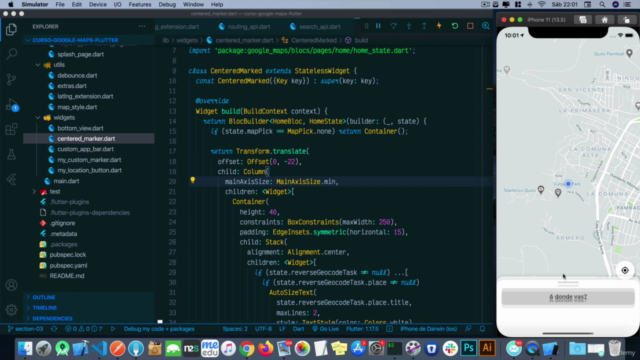The height and width of the screenshot is (360, 640).
Task: Open the Extensions view
Action: tap(11, 129)
